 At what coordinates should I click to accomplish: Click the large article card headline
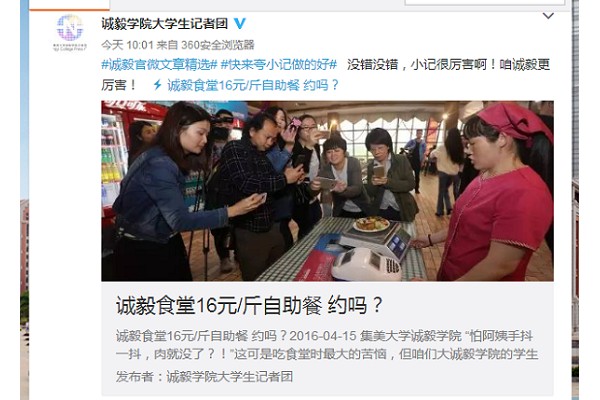click(249, 305)
